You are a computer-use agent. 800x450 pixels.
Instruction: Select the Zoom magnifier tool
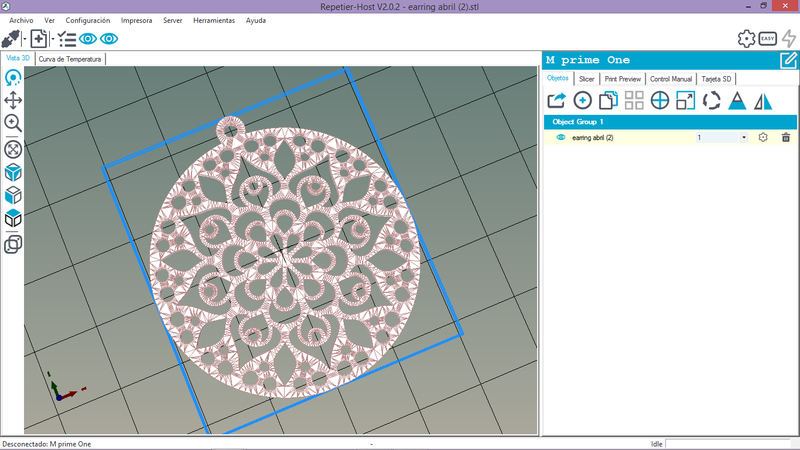pyautogui.click(x=14, y=123)
